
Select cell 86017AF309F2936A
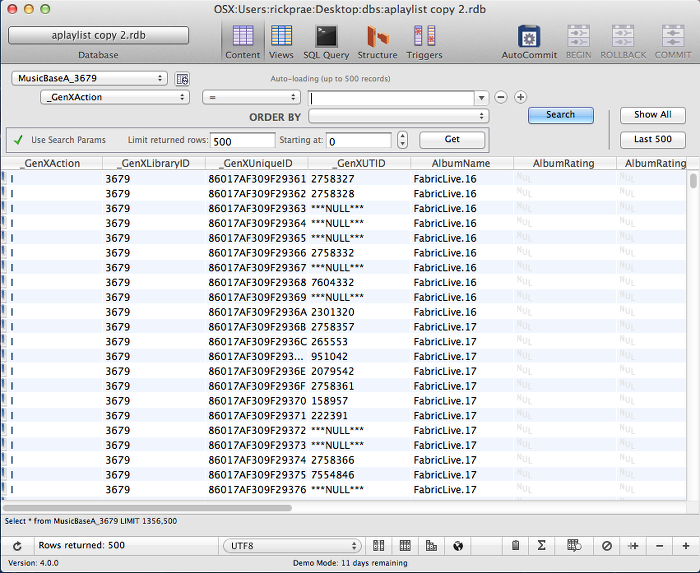(257, 312)
